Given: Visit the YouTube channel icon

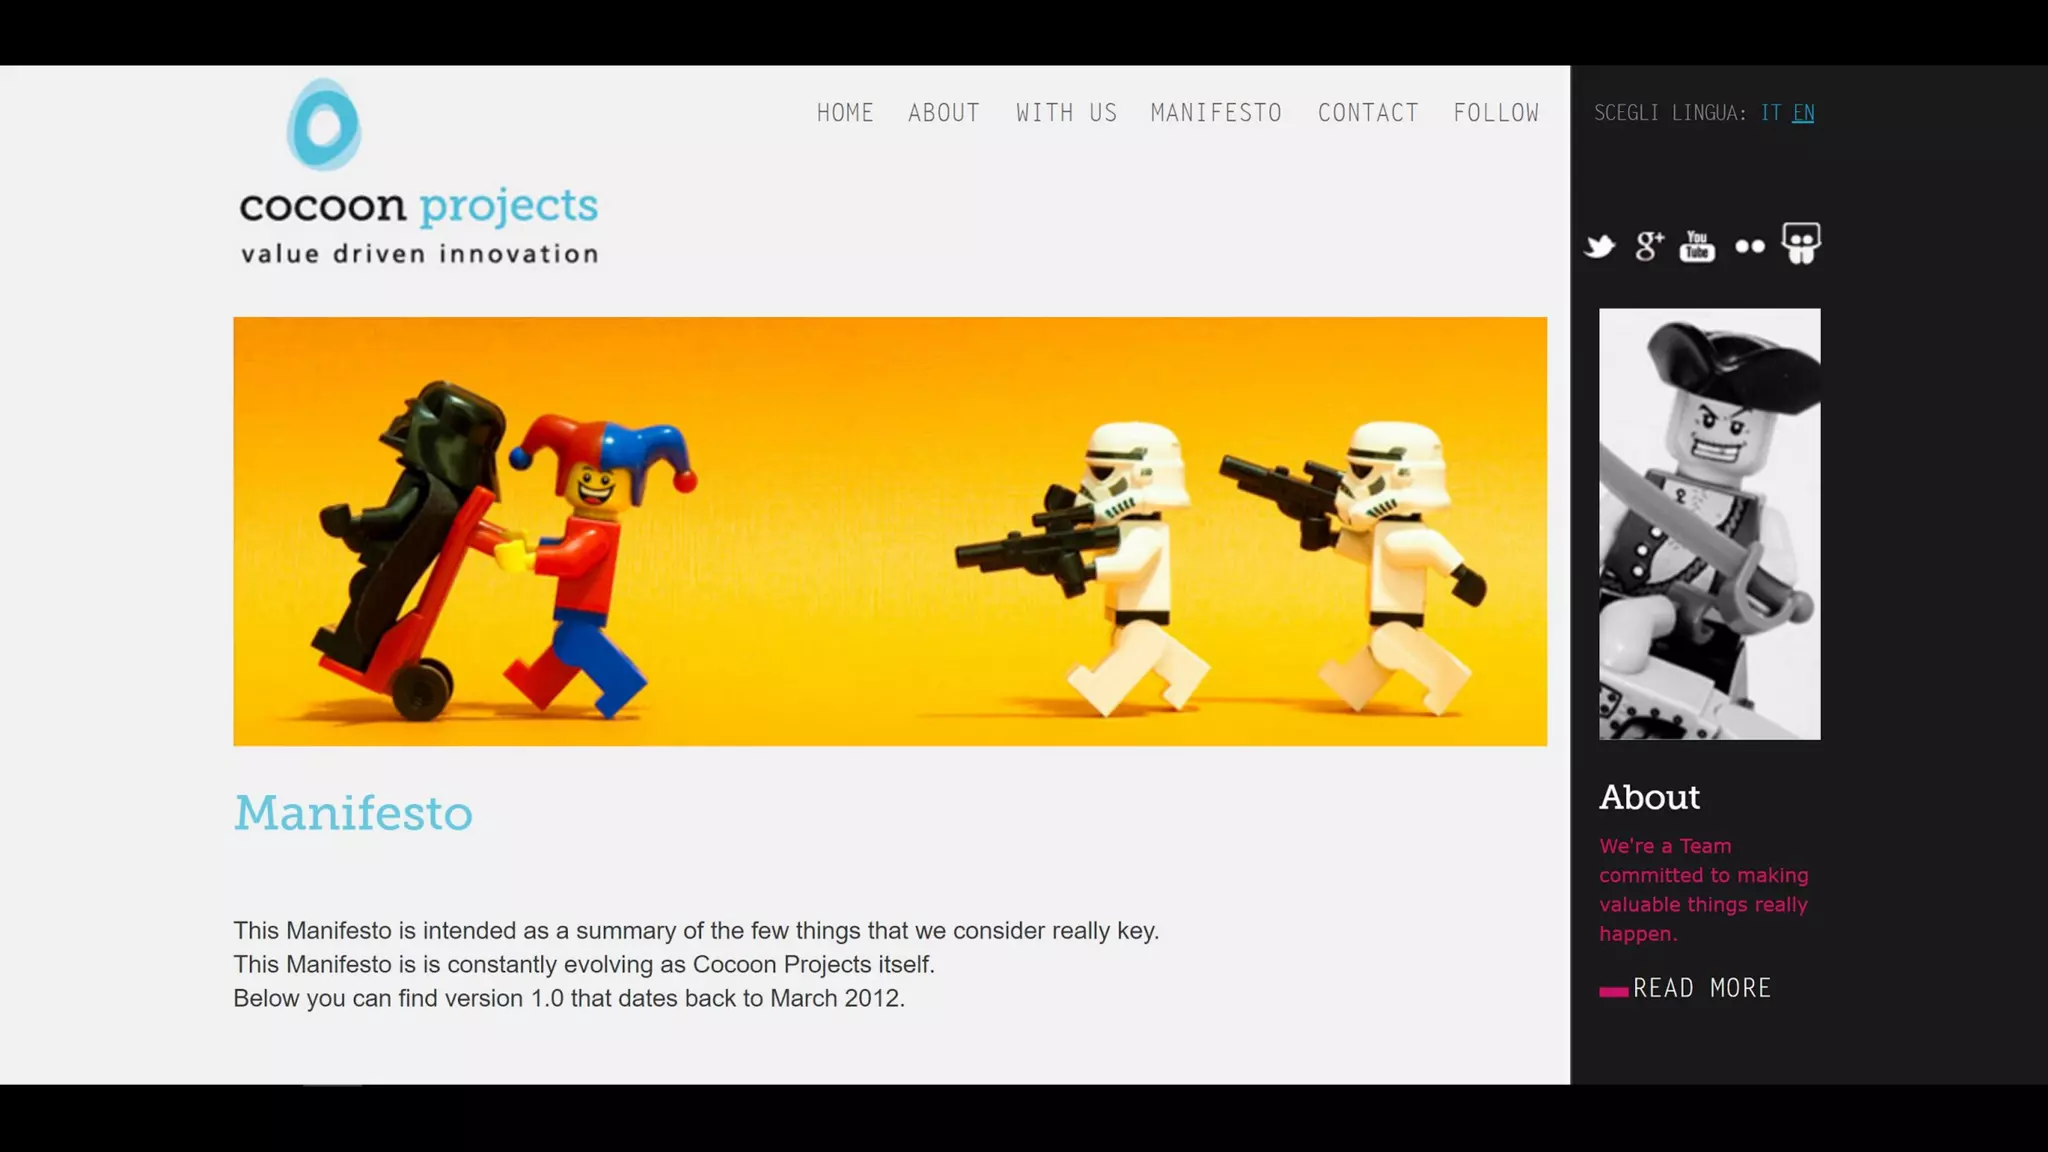Looking at the screenshot, I should [1697, 246].
